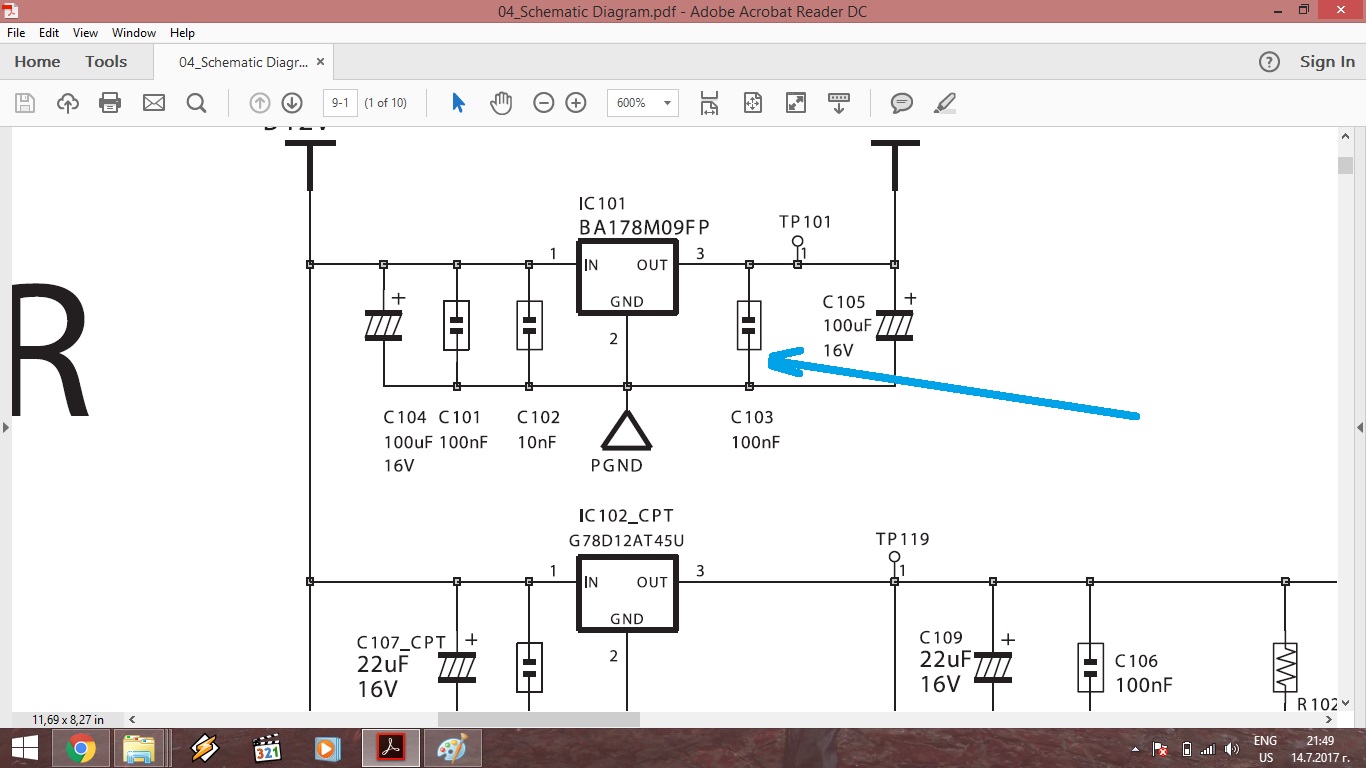Go to the next page arrow
The width and height of the screenshot is (1366, 768).
coord(292,103)
